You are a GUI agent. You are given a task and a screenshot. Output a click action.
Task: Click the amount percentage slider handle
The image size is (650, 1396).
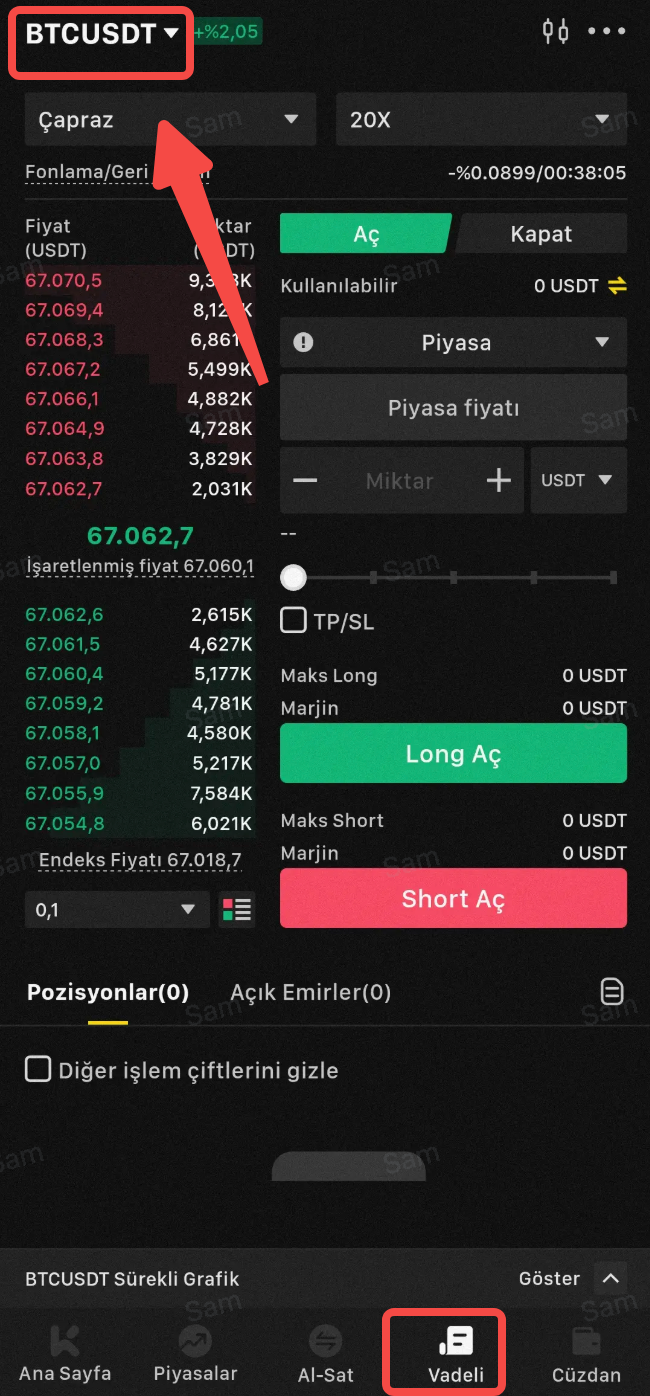click(x=294, y=577)
